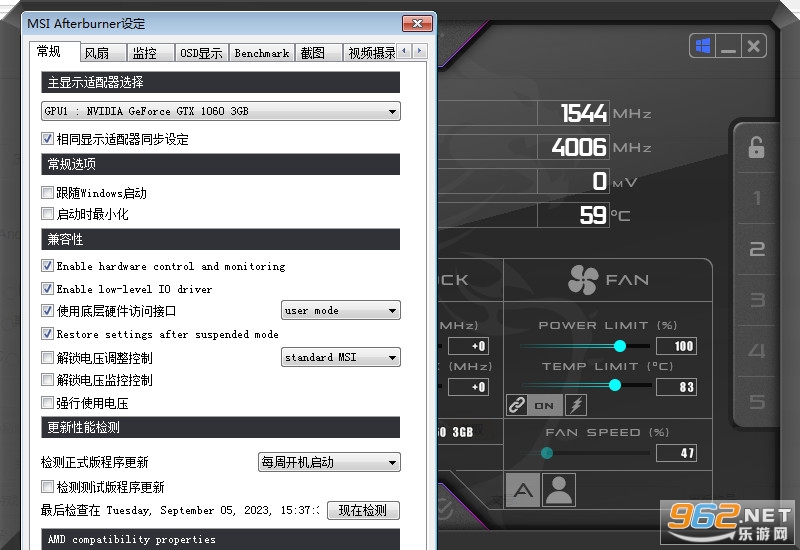Screen dimensions: 800x550
Task: Check the start minimized option
Action: point(47,213)
